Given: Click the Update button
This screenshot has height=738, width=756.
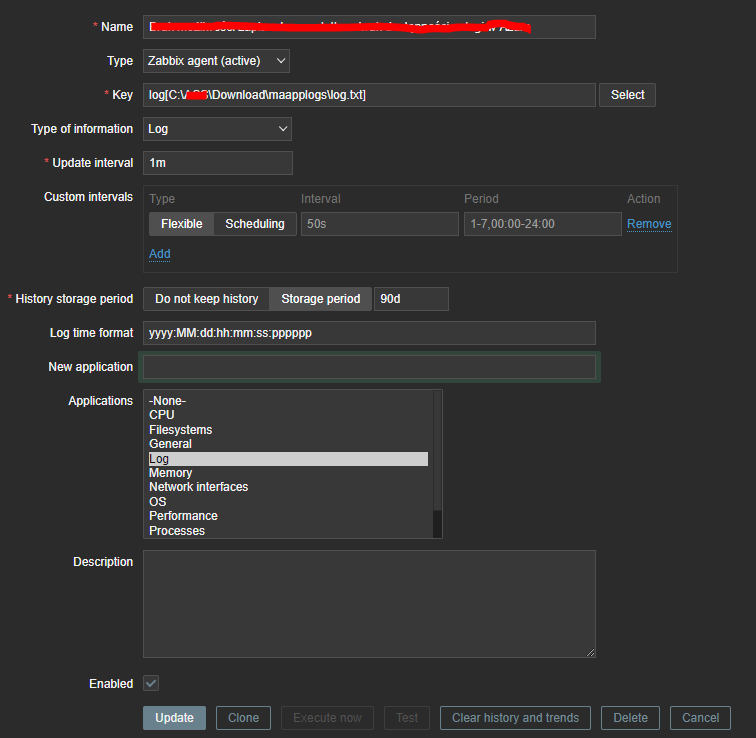Looking at the screenshot, I should coord(174,718).
